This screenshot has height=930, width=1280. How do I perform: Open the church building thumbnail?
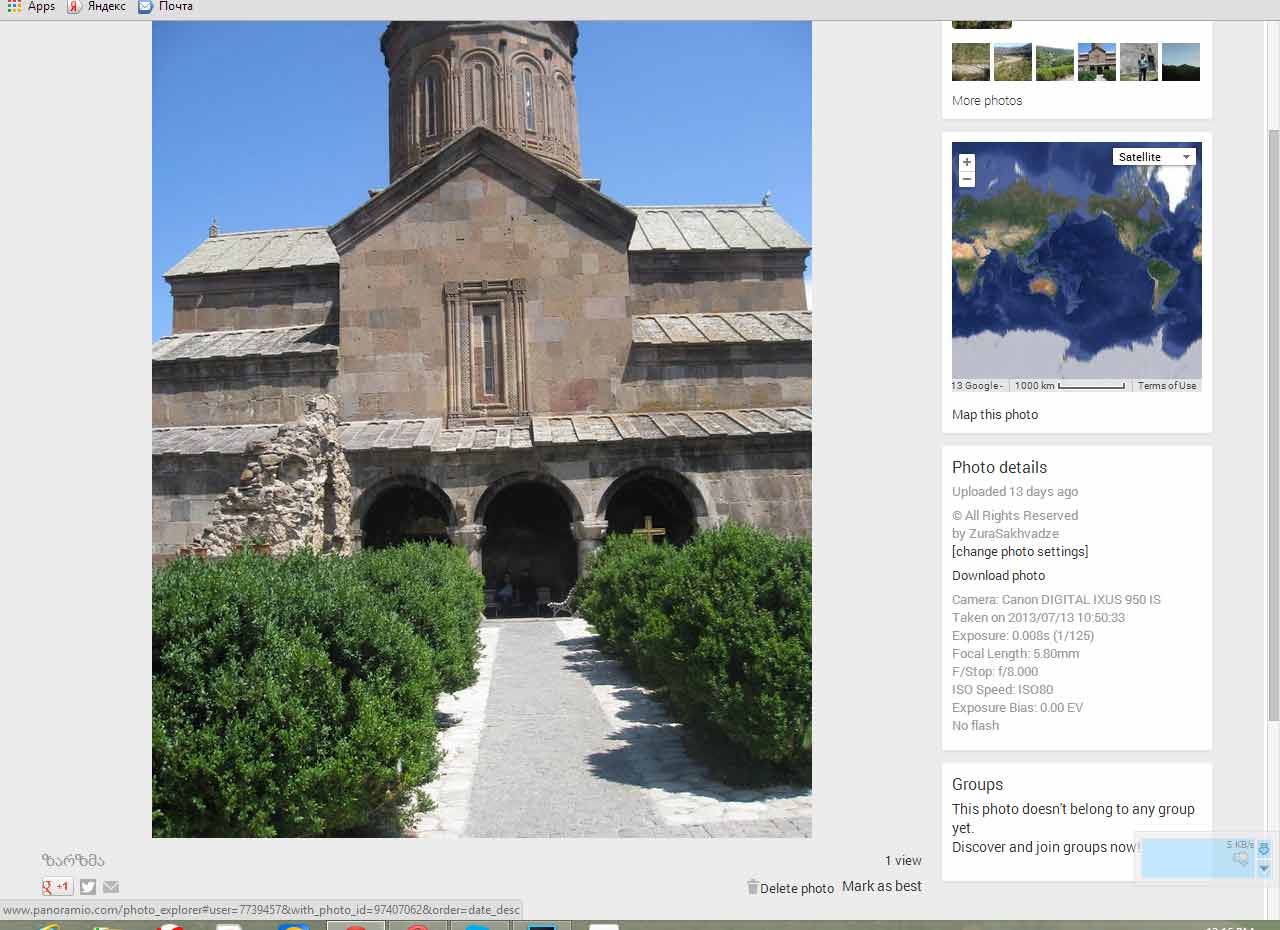(x=1096, y=62)
